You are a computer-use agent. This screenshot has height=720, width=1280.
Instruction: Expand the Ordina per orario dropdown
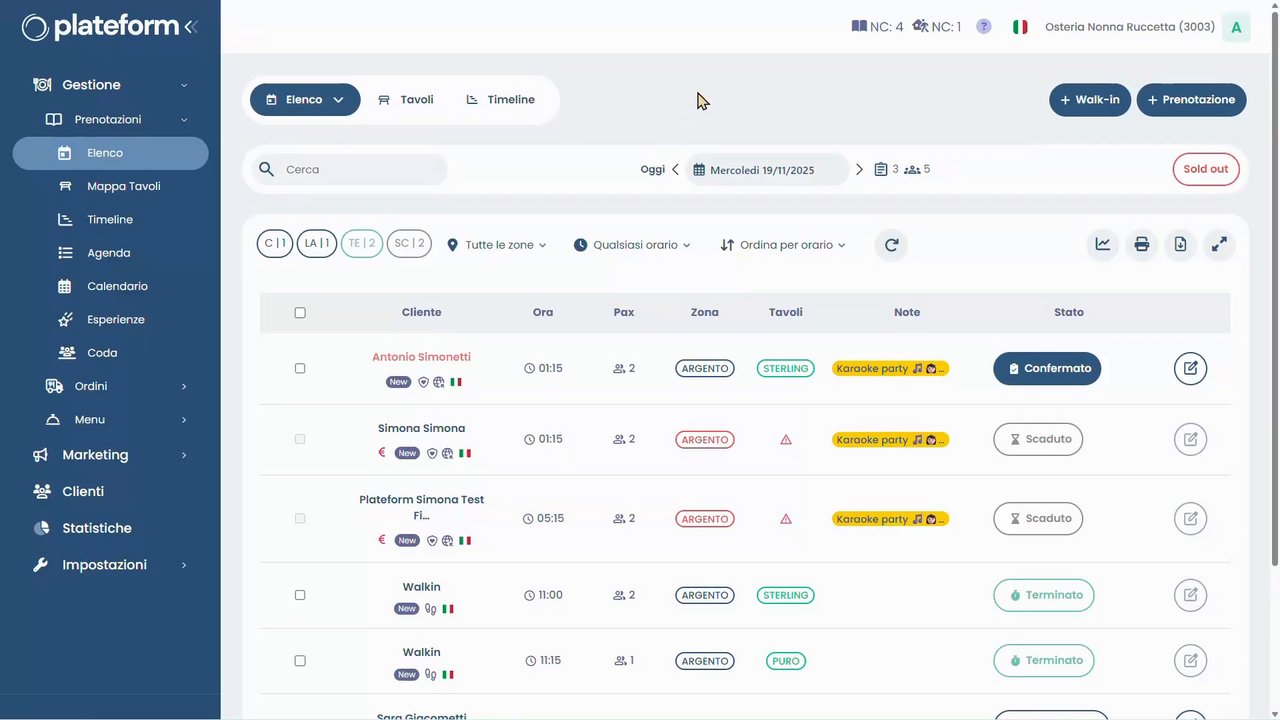783,245
